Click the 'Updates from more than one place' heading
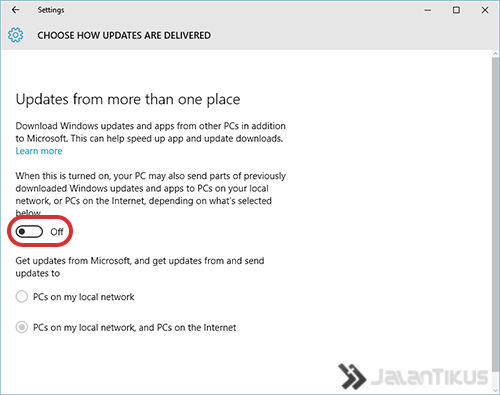500x395 pixels. point(128,99)
